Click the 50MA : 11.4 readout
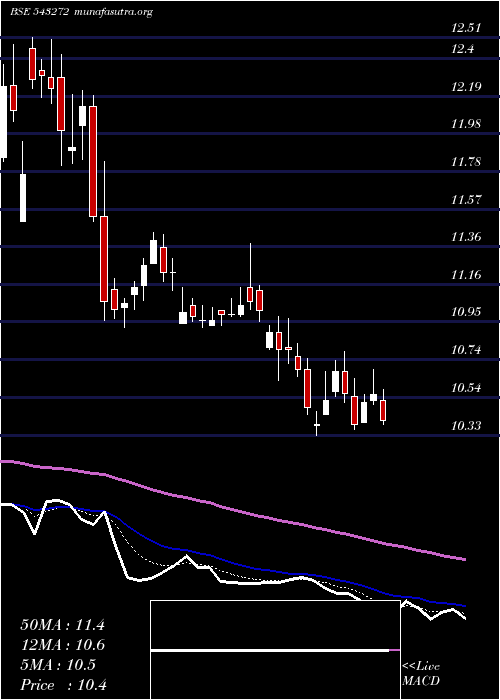Screen dimensions: 500x700 pyautogui.click(x=62, y=625)
